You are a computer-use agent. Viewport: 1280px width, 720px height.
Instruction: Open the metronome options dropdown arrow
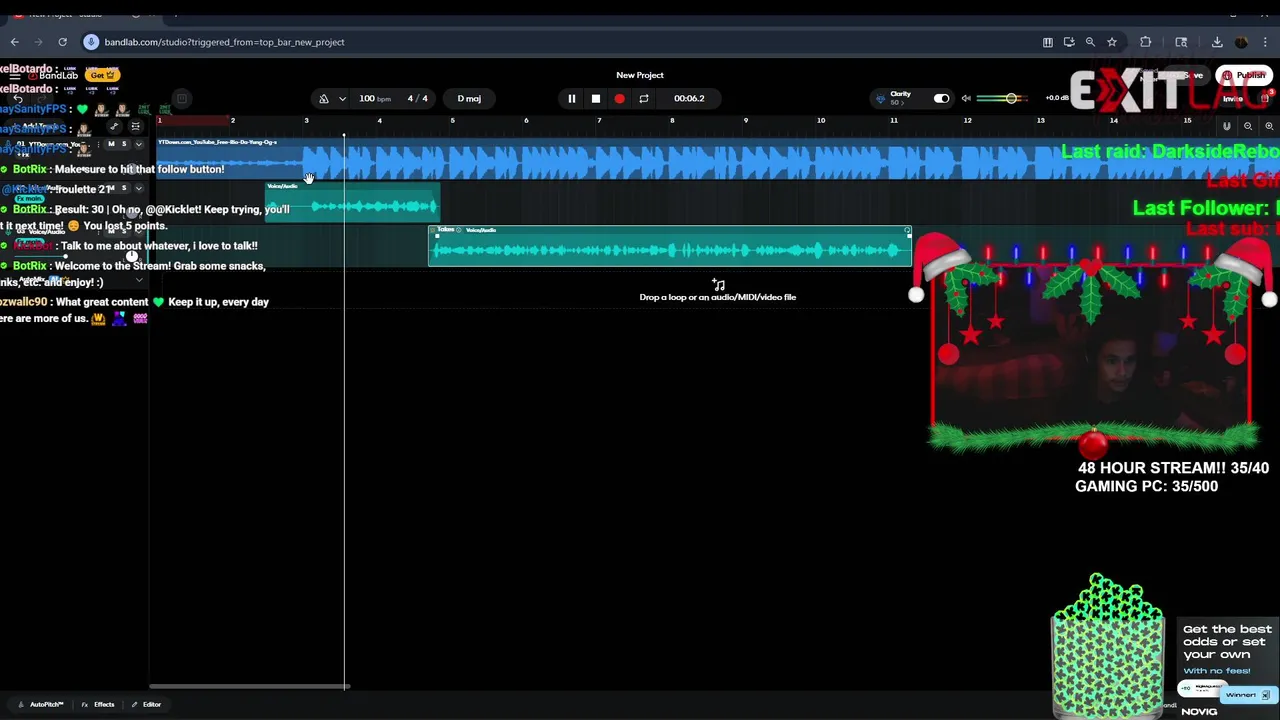point(342,98)
